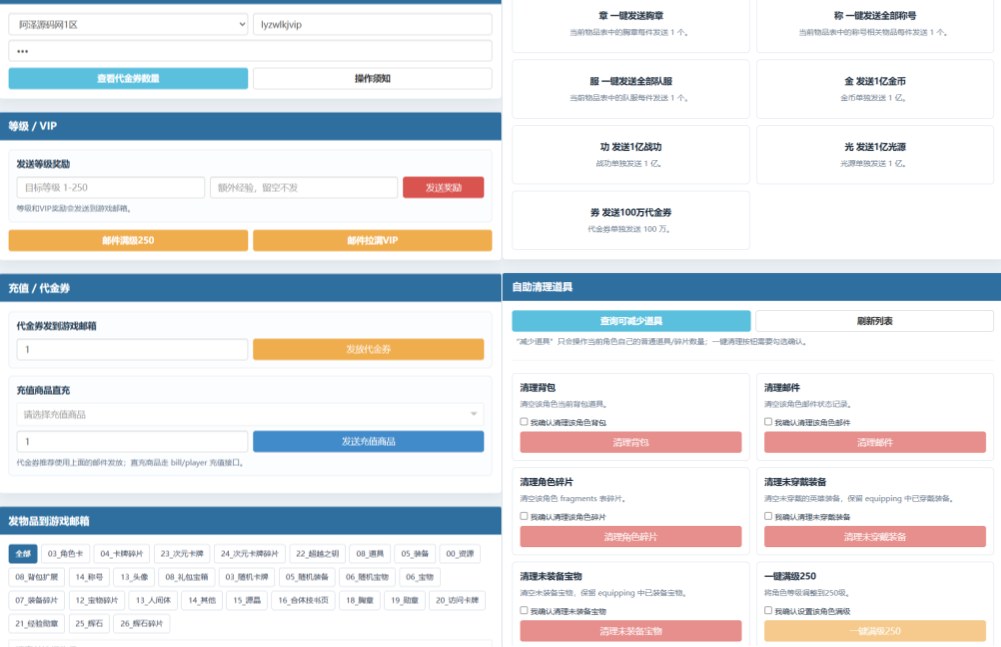Select the 03_随机卡牌 category tag
Viewport: 1001px width, 647px height.
pos(246,577)
